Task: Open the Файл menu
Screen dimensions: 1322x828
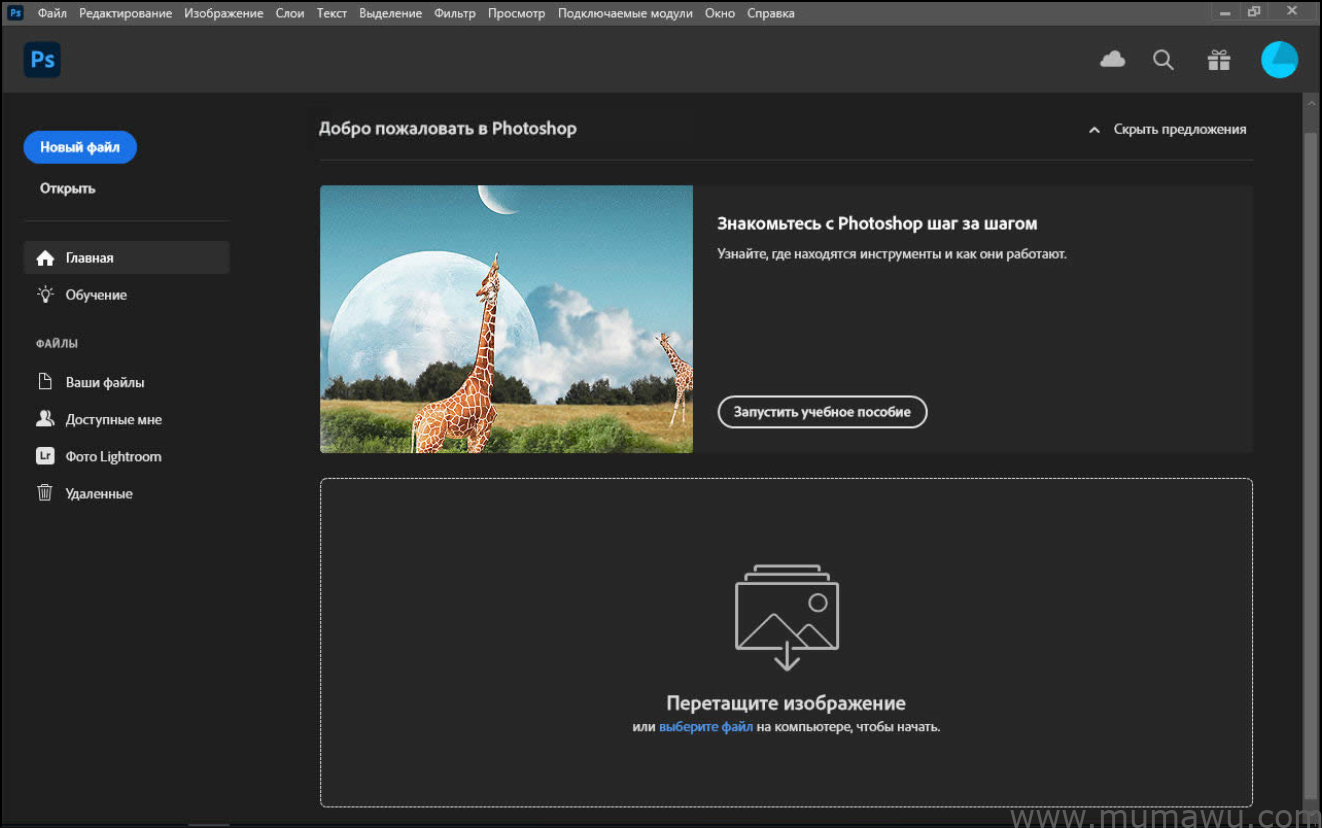Action: (51, 13)
